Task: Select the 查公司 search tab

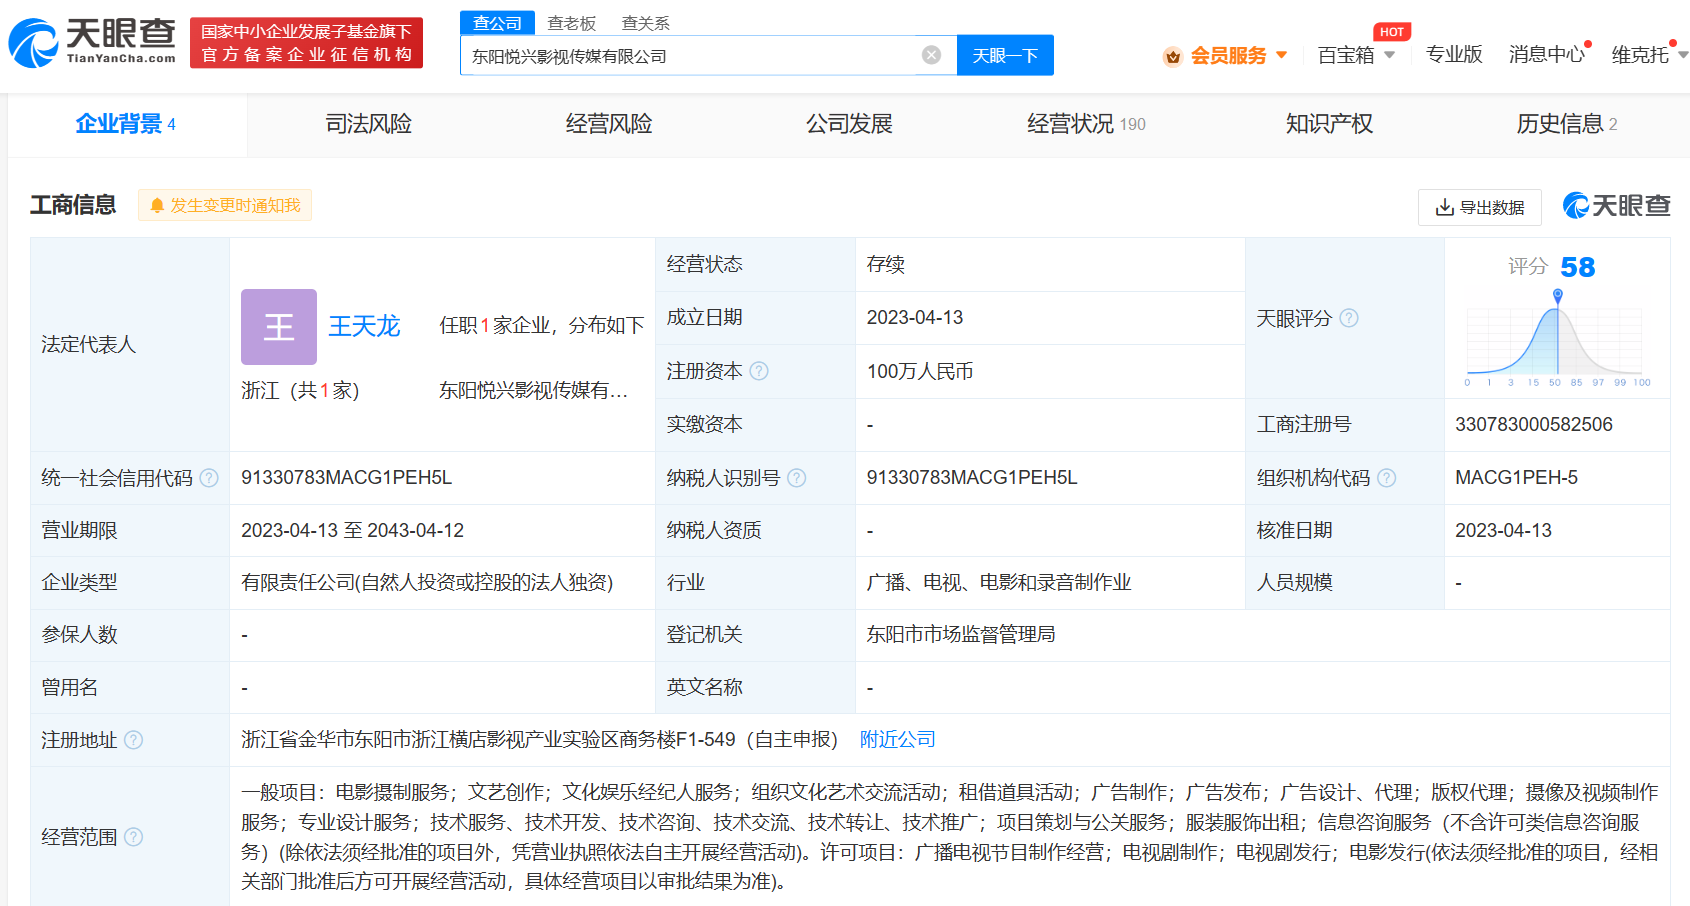Action: 497,23
